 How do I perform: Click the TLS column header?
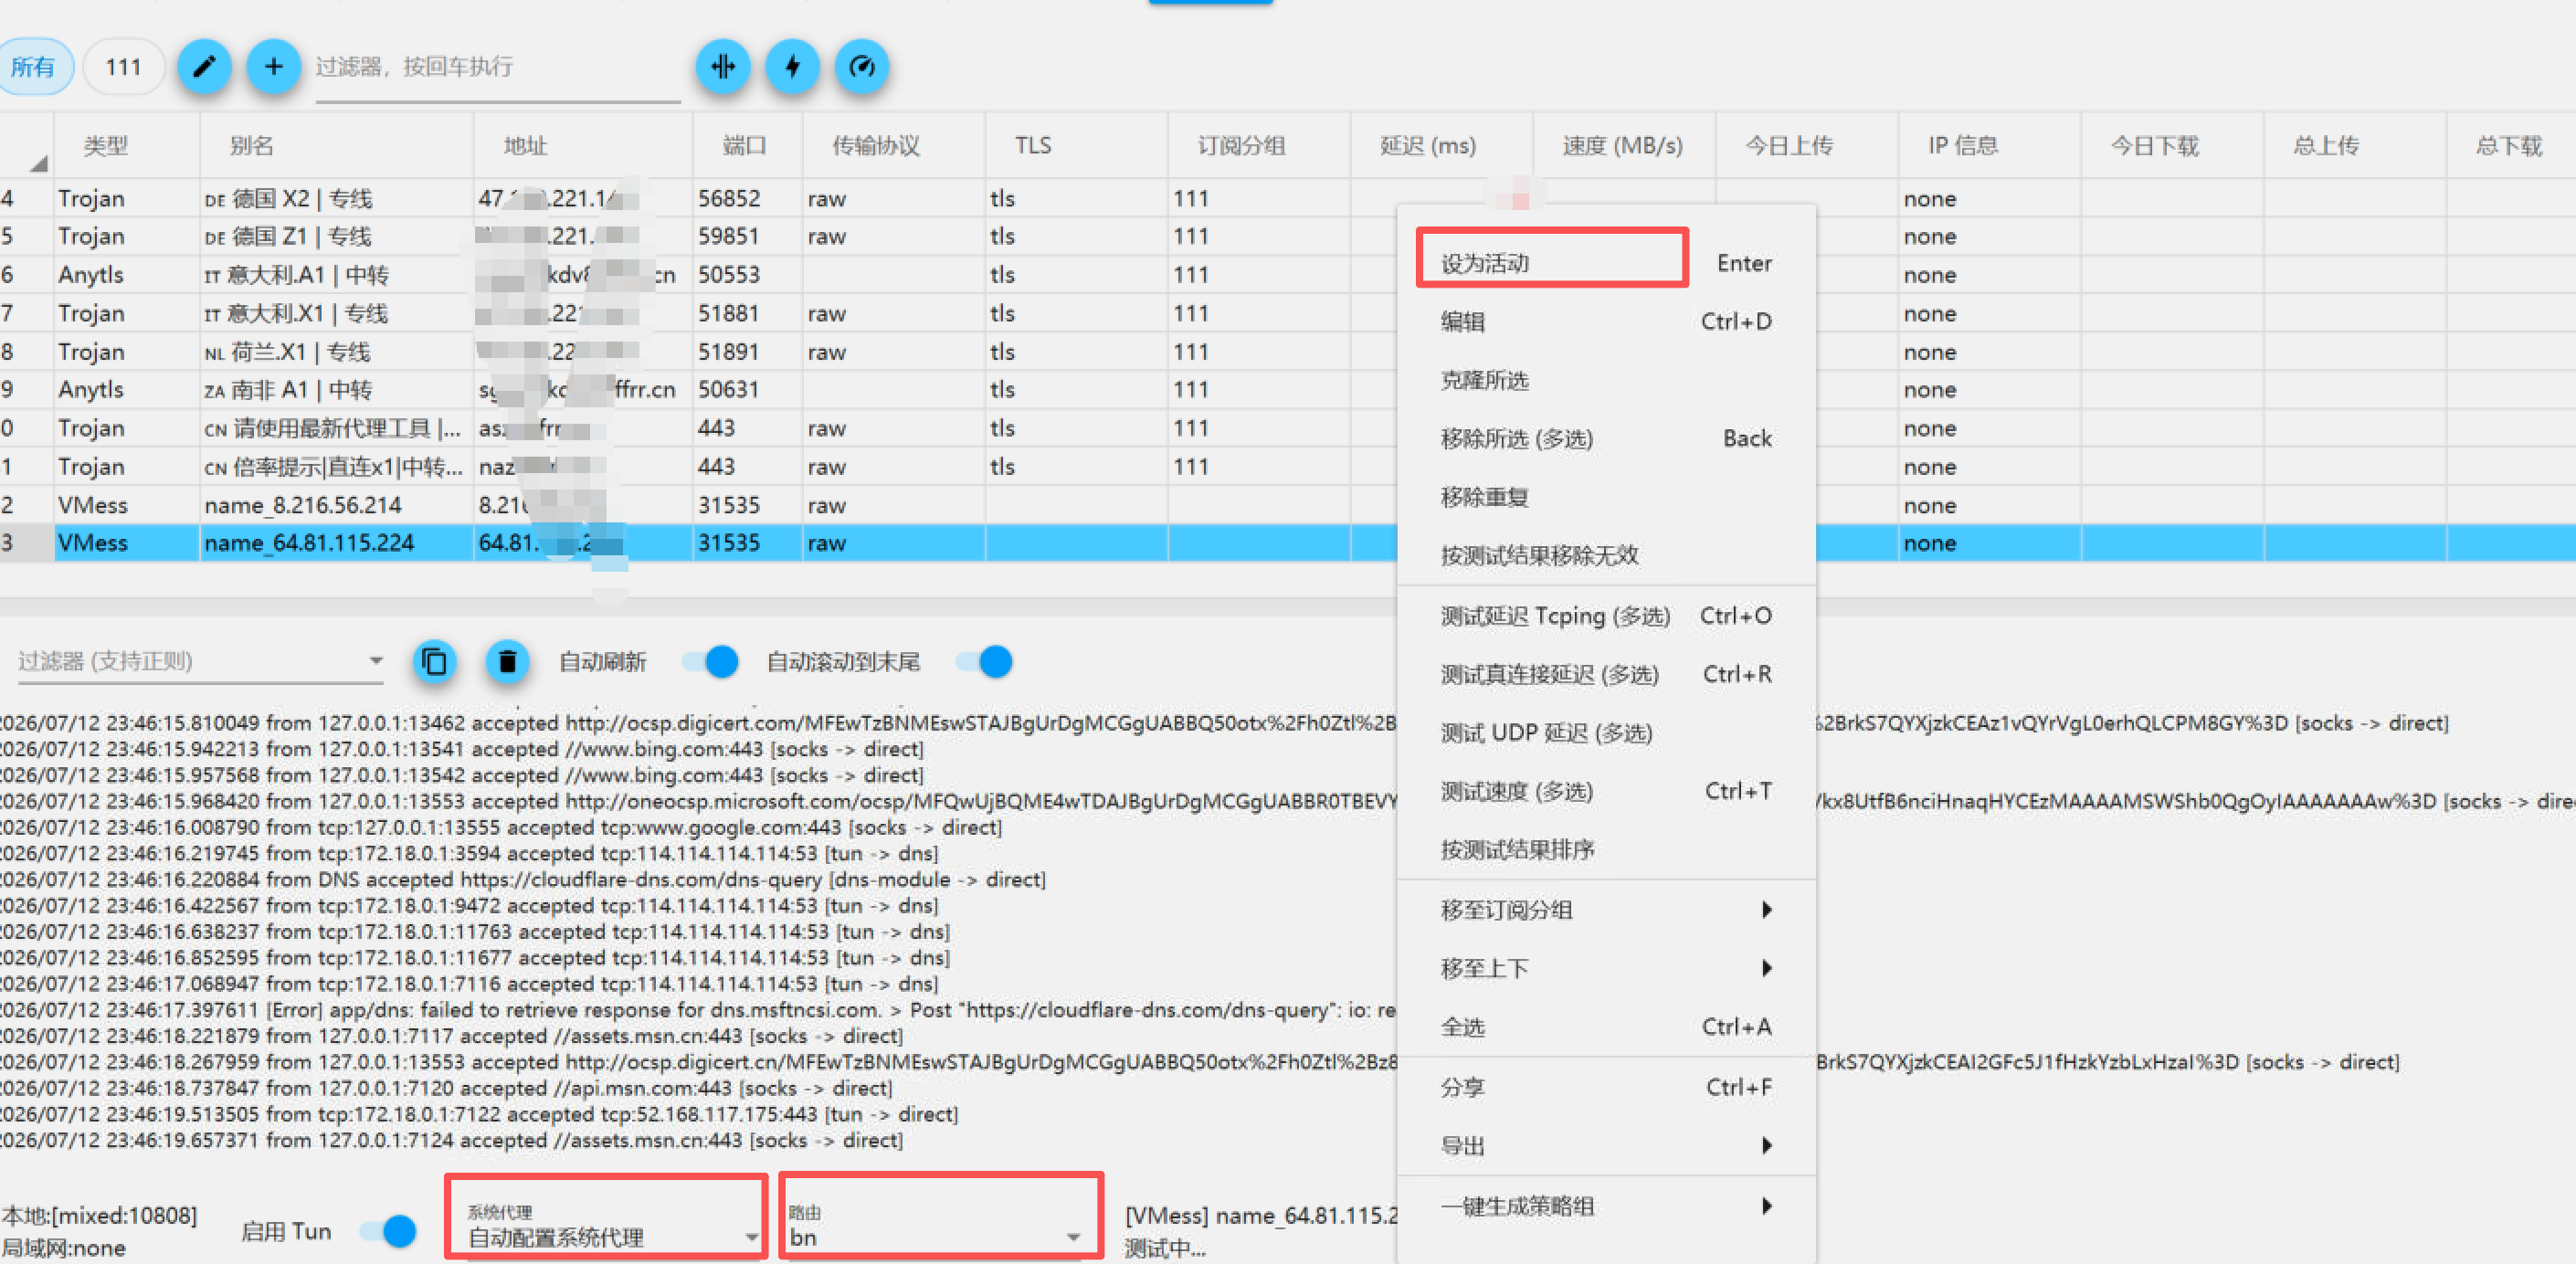(1076, 146)
